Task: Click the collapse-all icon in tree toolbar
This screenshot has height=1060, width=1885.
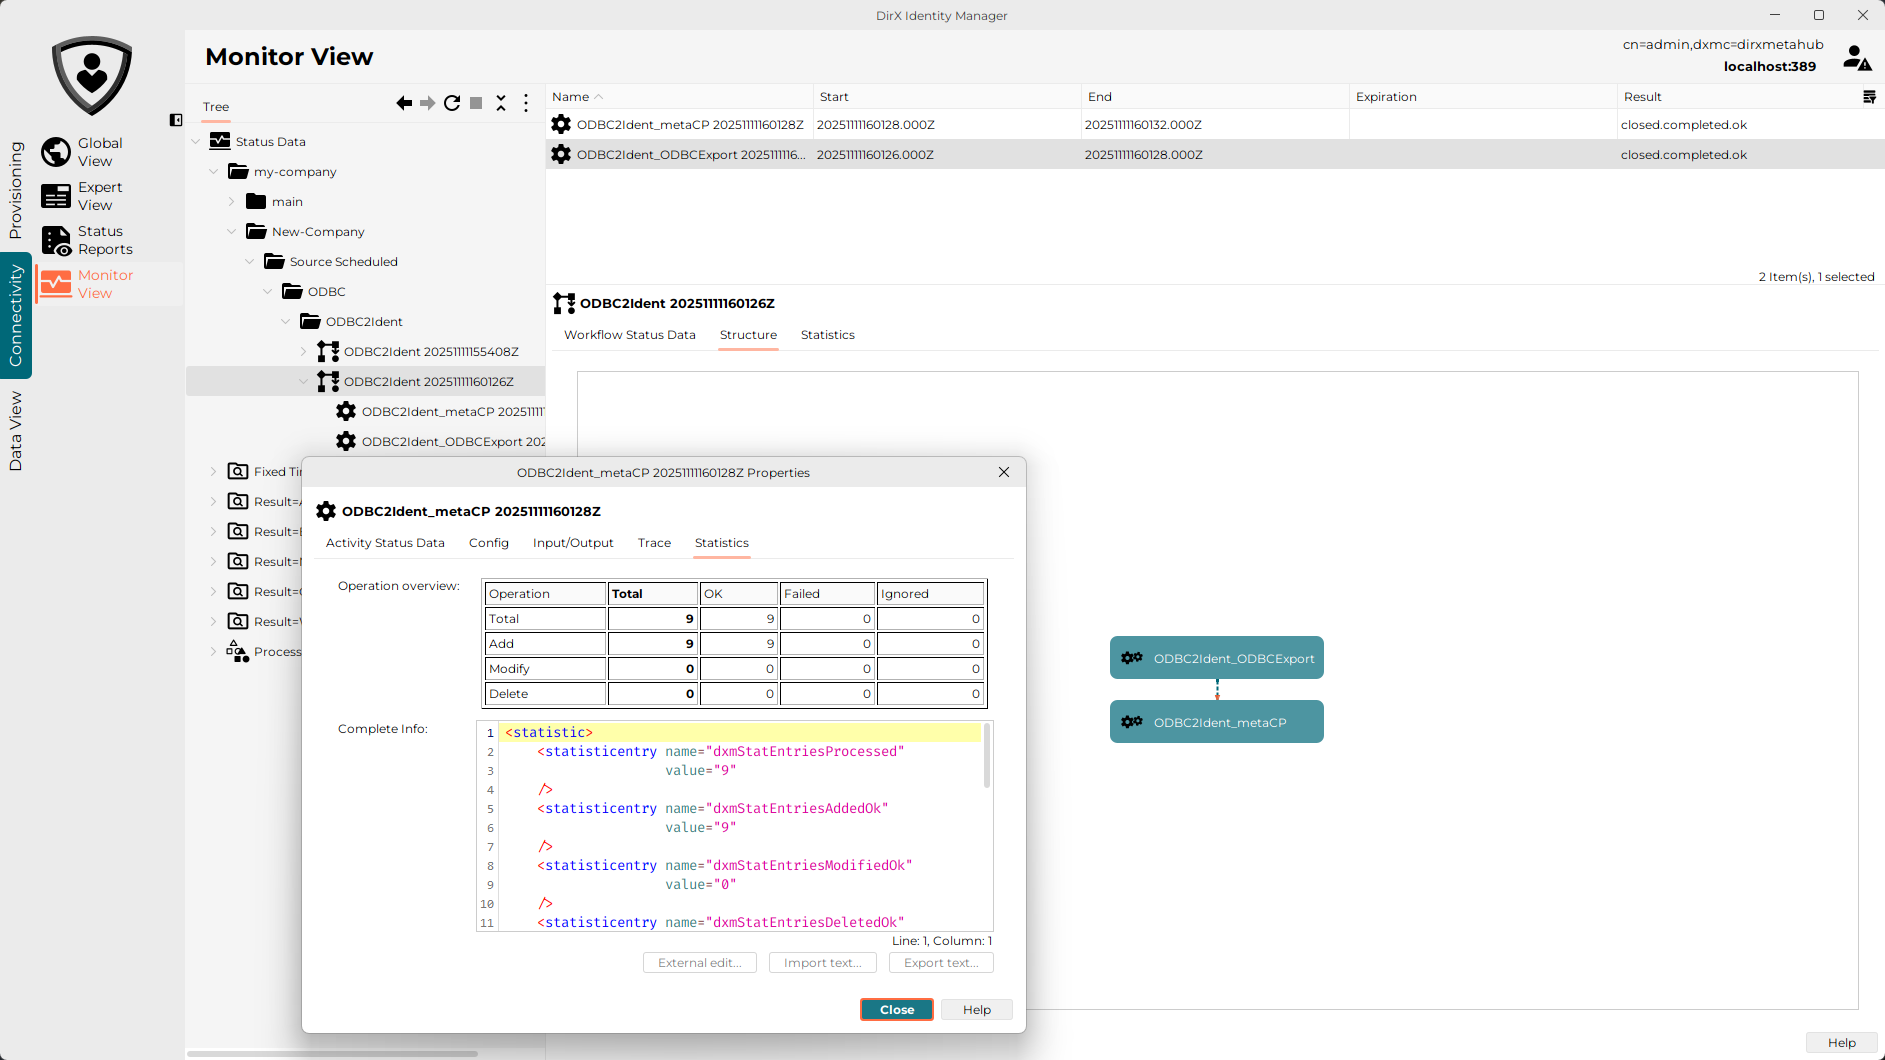Action: [x=501, y=103]
